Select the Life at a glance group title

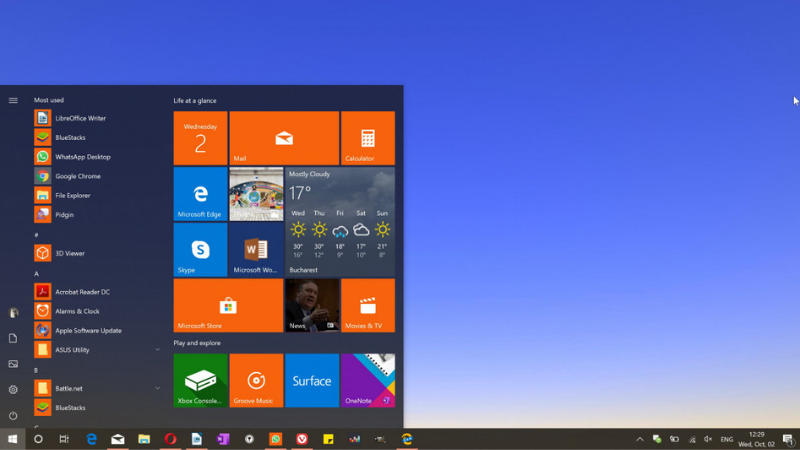tap(194, 101)
